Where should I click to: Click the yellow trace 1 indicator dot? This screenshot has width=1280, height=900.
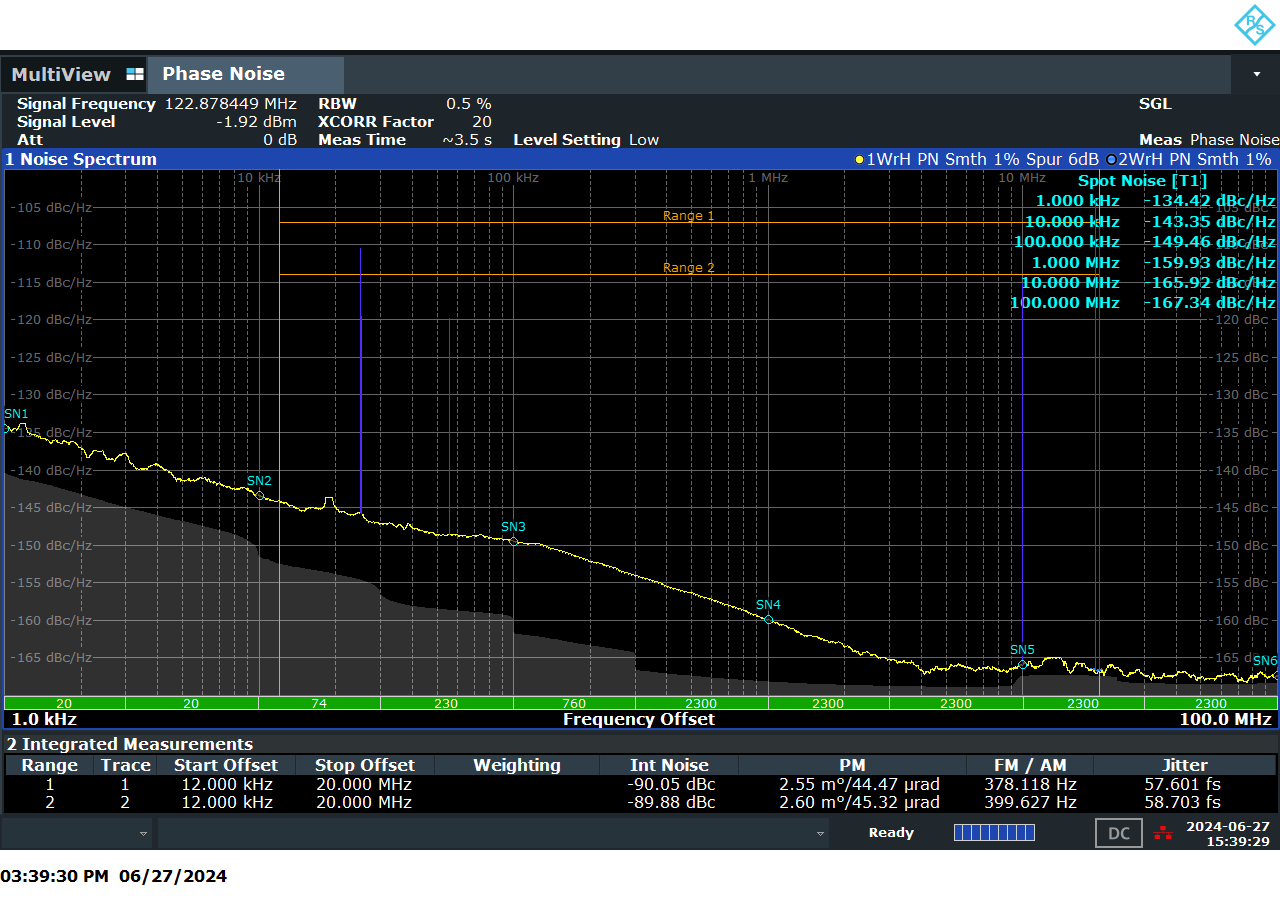859,160
